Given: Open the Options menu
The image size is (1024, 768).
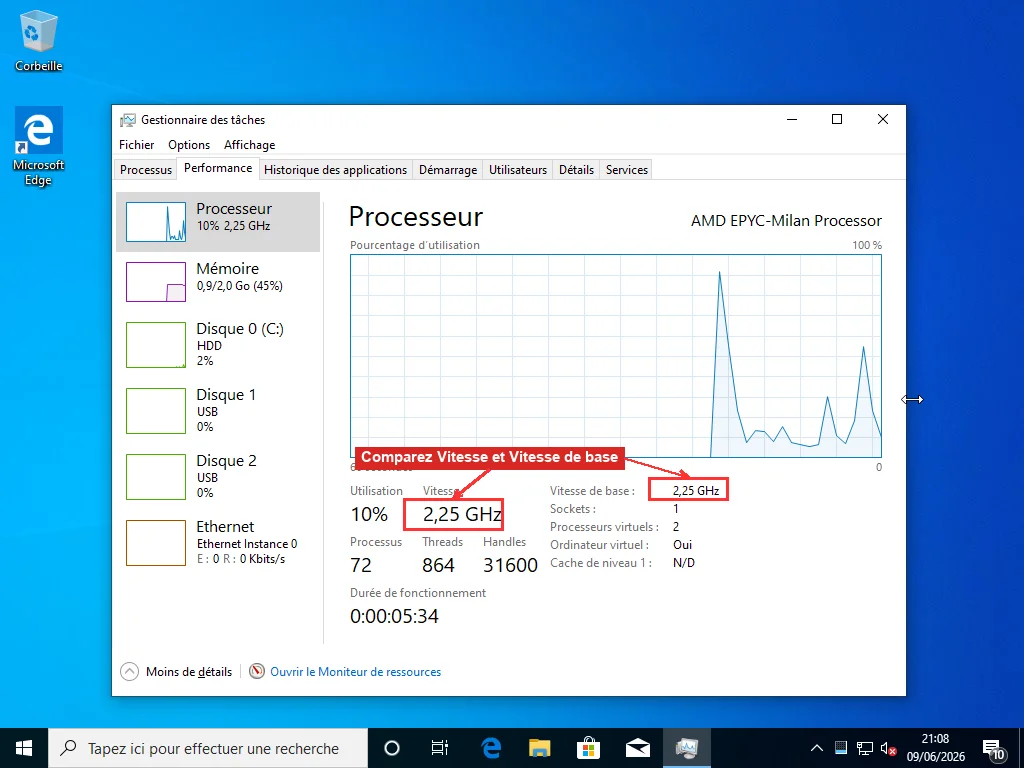Looking at the screenshot, I should [x=189, y=145].
